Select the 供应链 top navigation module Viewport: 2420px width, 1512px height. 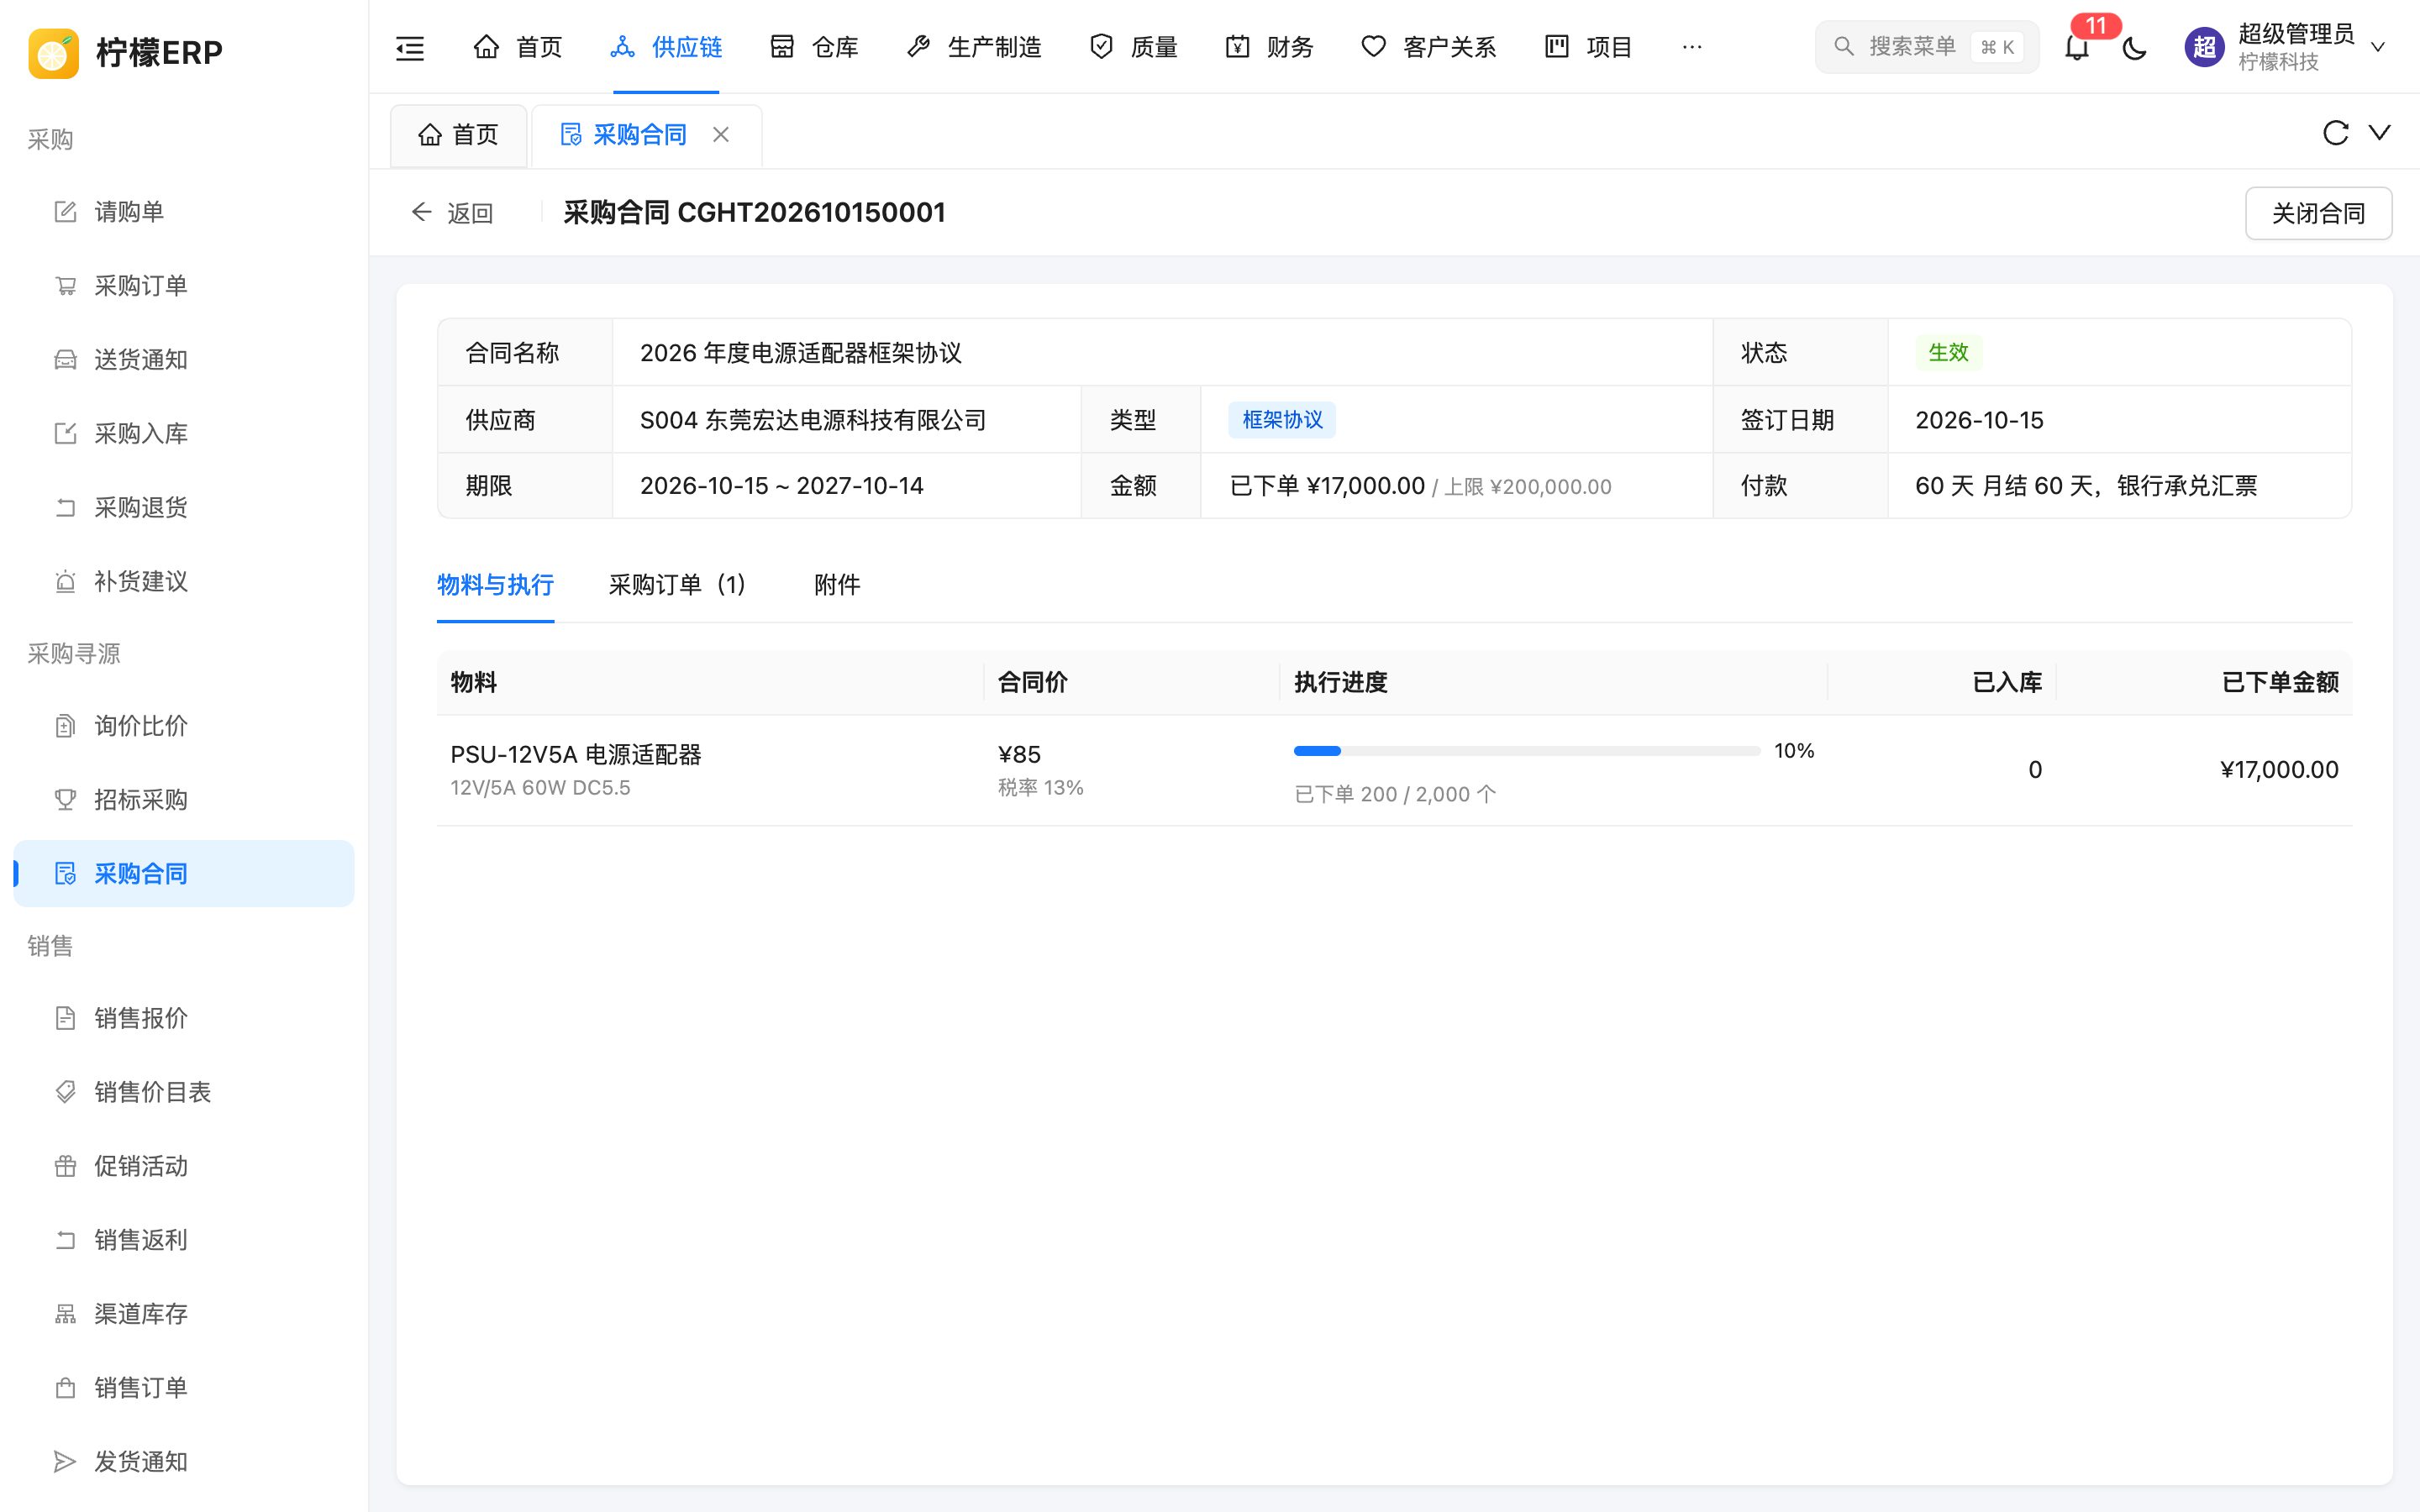coord(666,47)
